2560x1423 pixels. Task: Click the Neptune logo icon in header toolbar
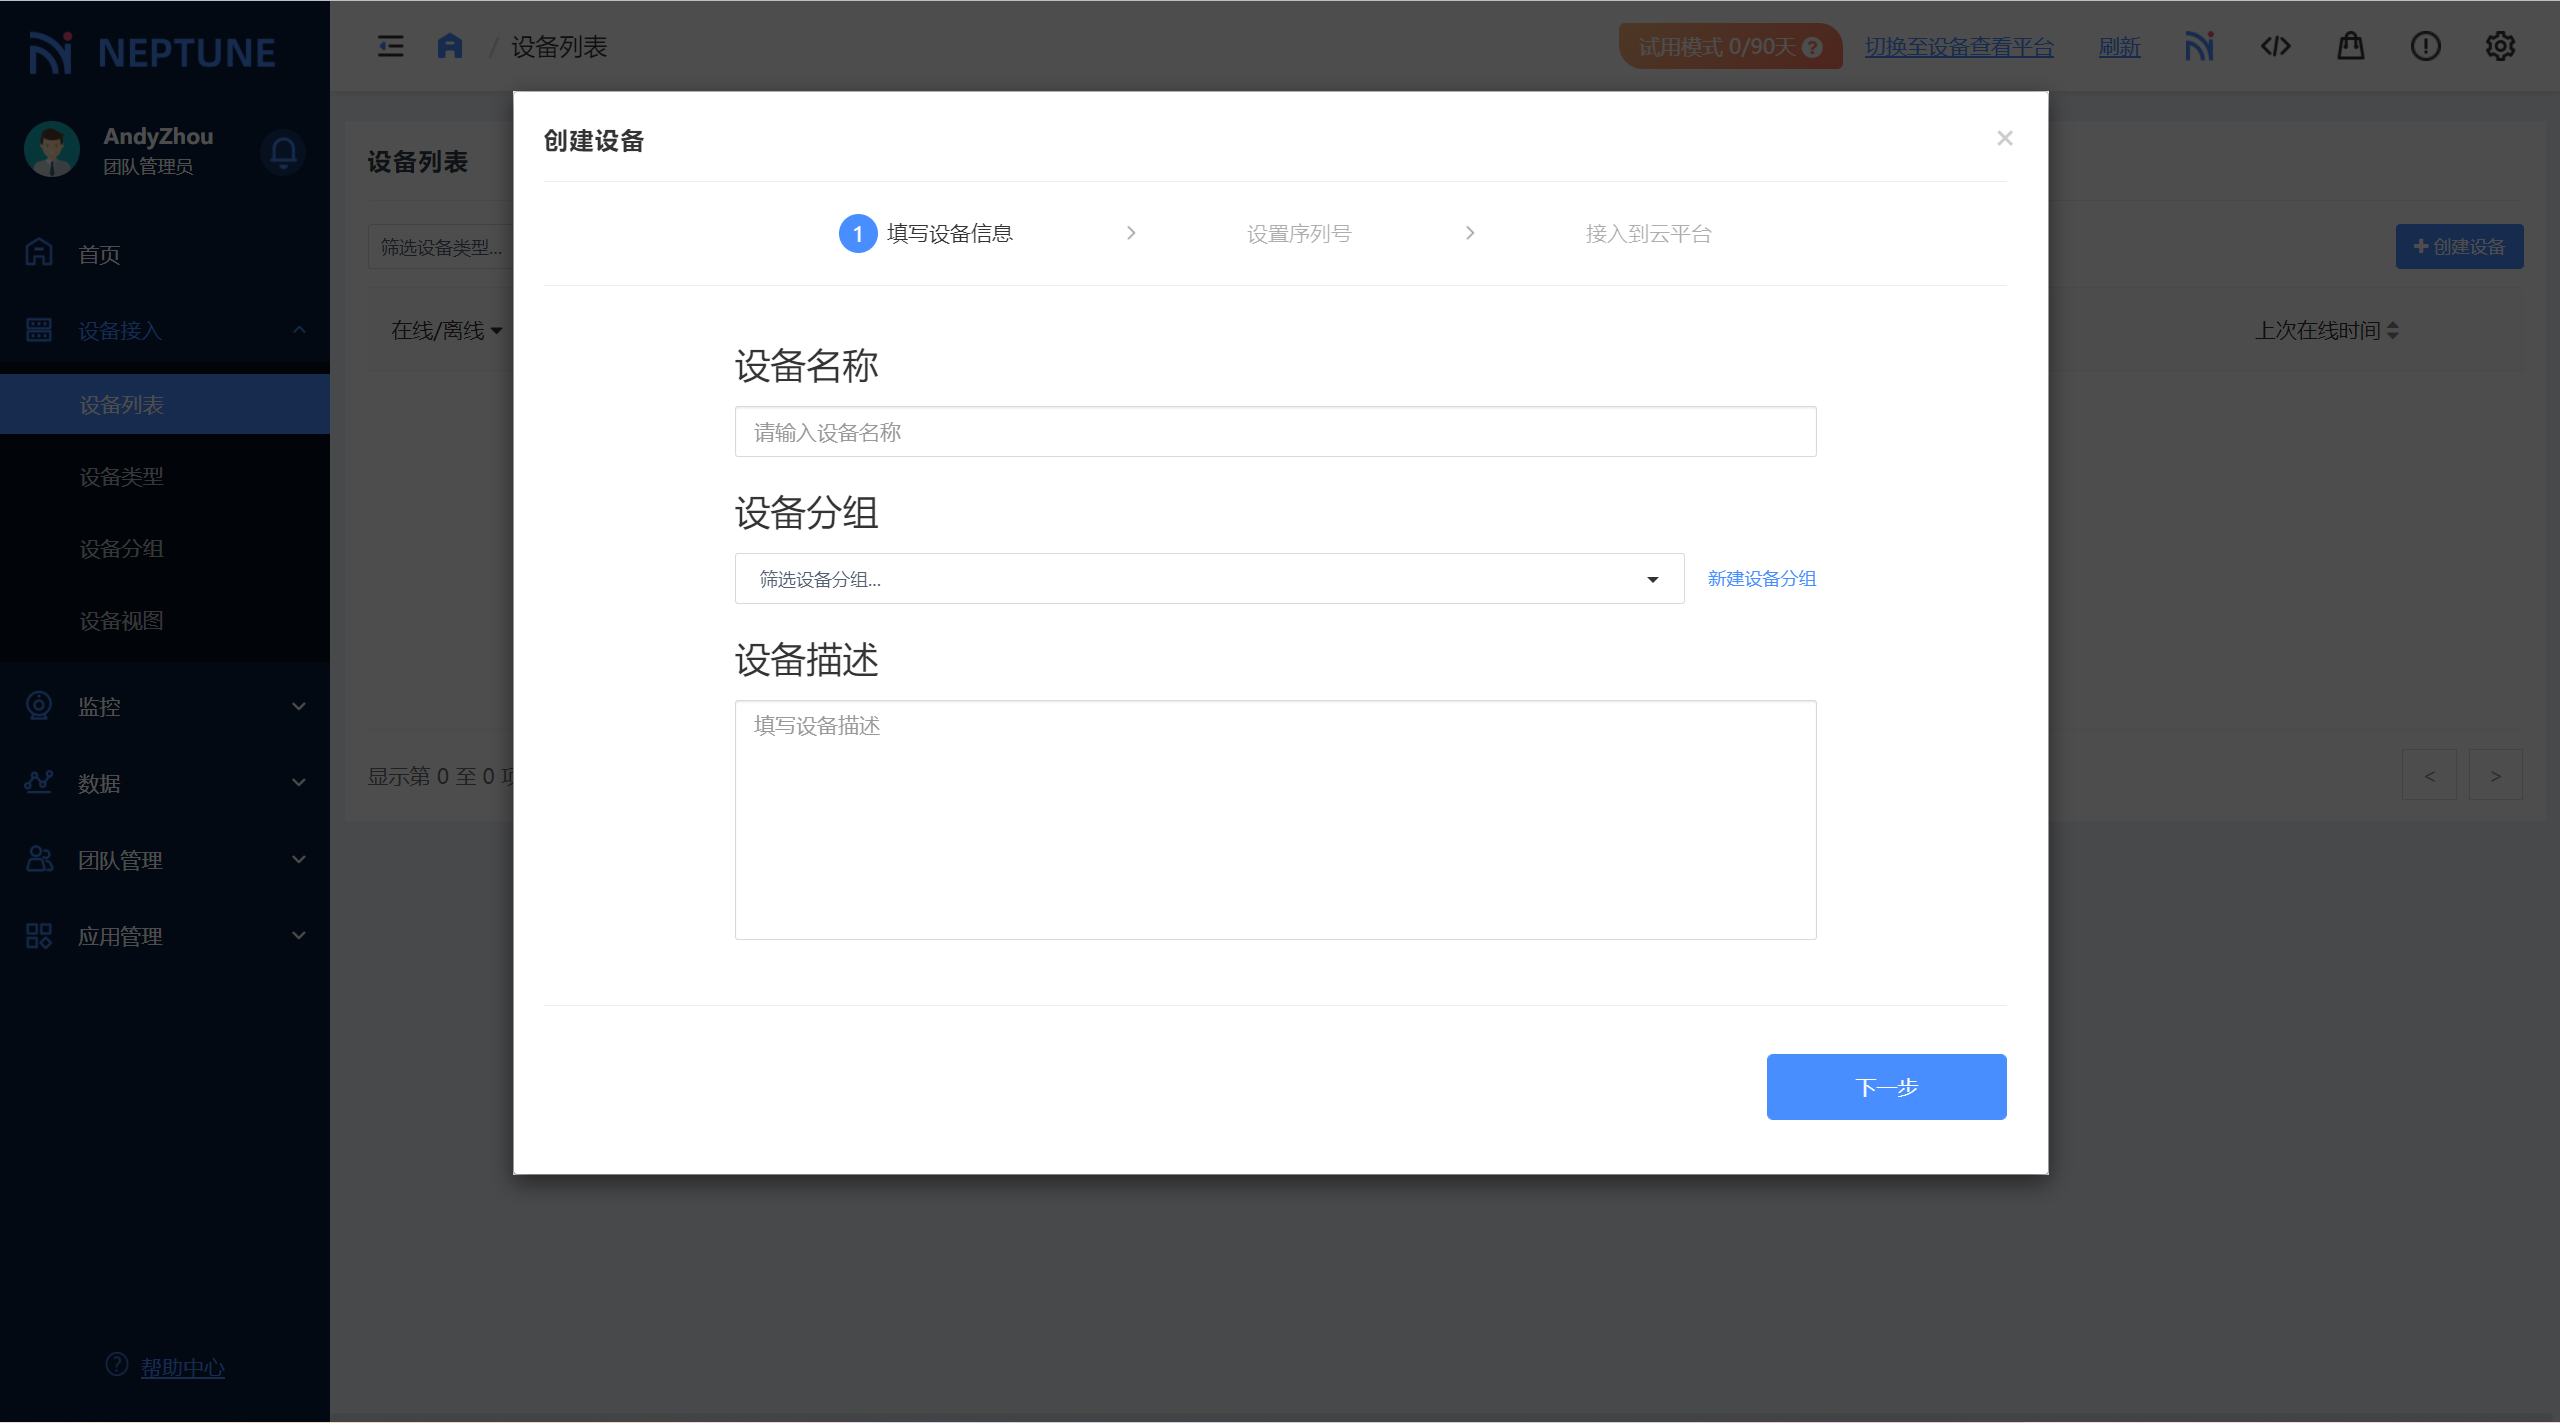coord(2199,46)
